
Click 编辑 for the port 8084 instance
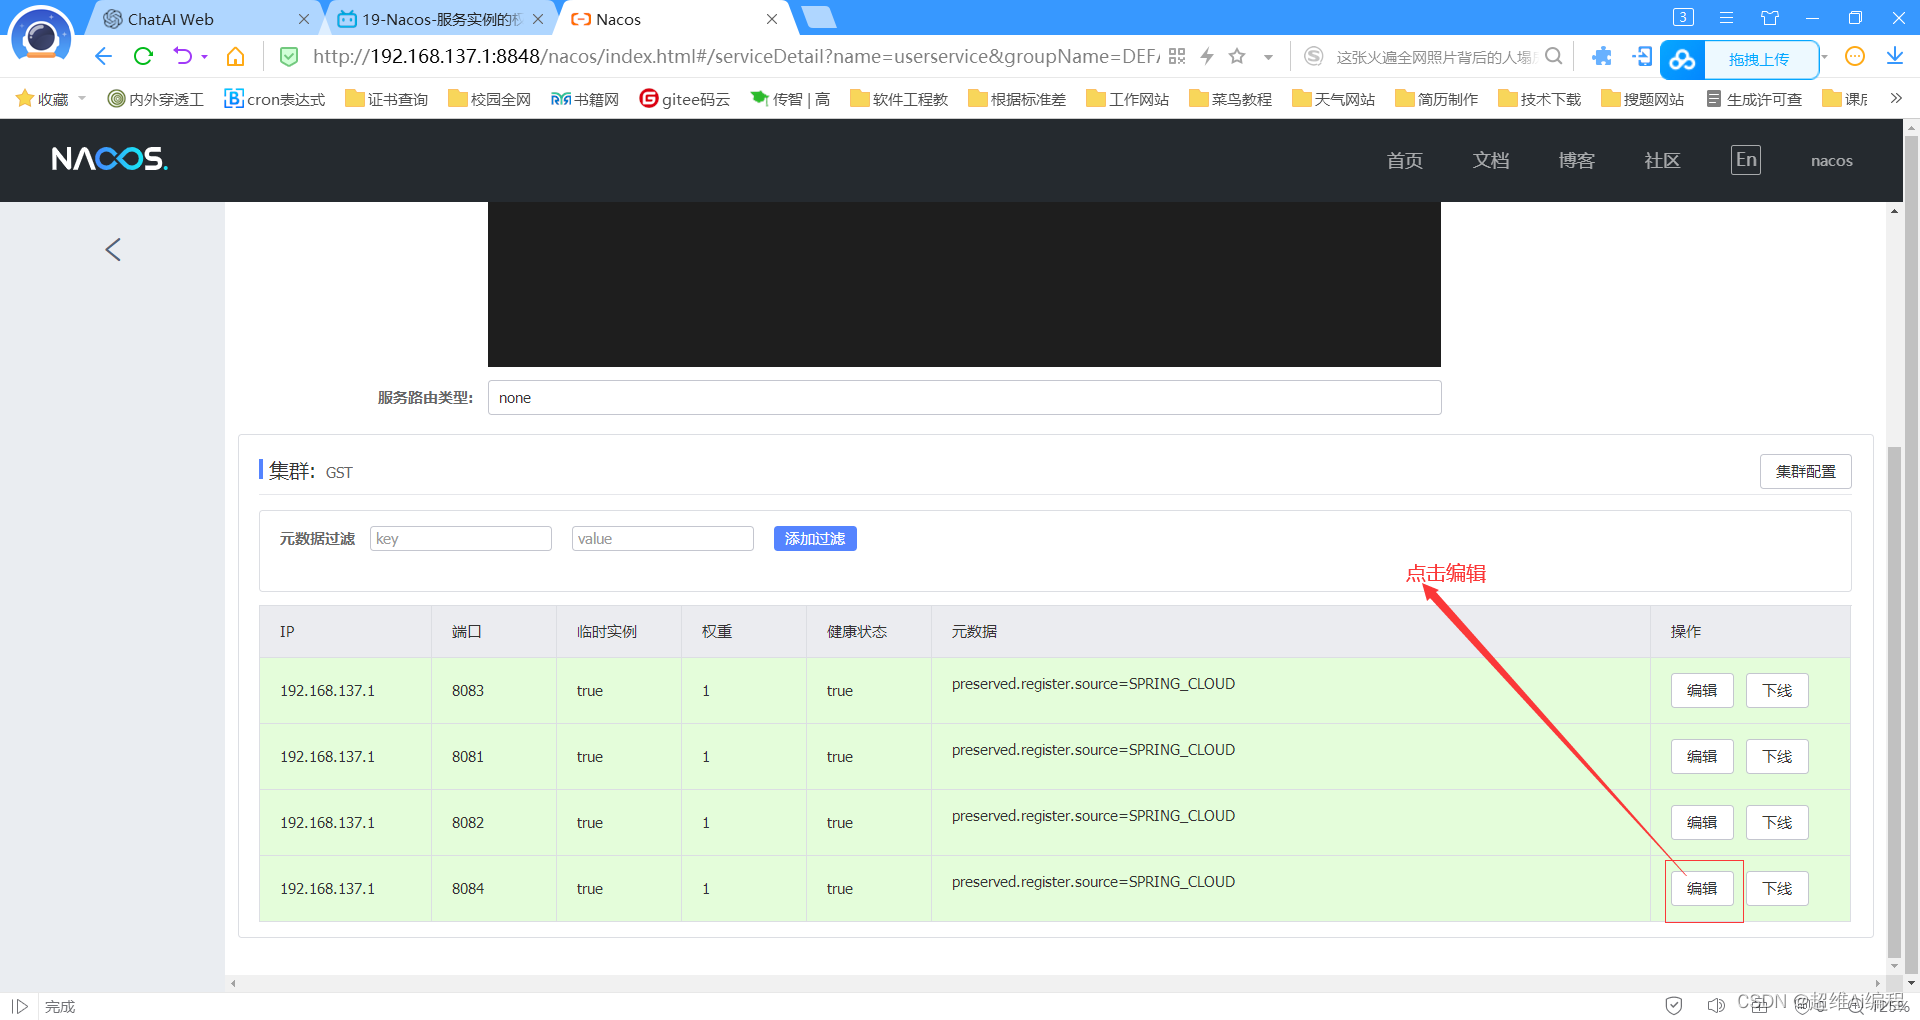[x=1702, y=888]
